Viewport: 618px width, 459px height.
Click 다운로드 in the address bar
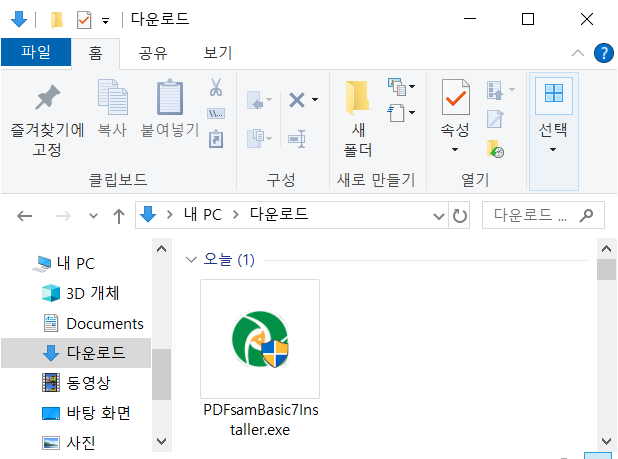(279, 214)
